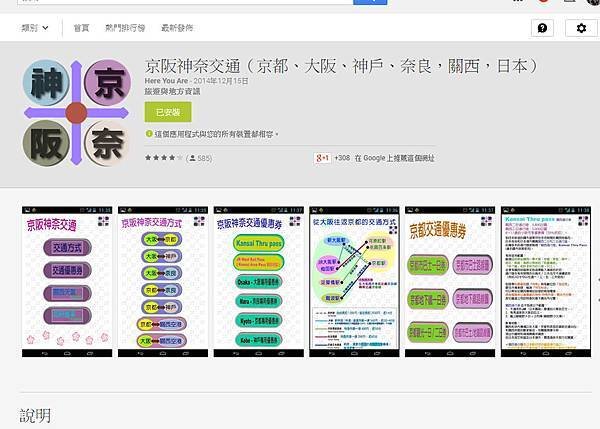Go to the 首頁 home tab

coord(81,28)
